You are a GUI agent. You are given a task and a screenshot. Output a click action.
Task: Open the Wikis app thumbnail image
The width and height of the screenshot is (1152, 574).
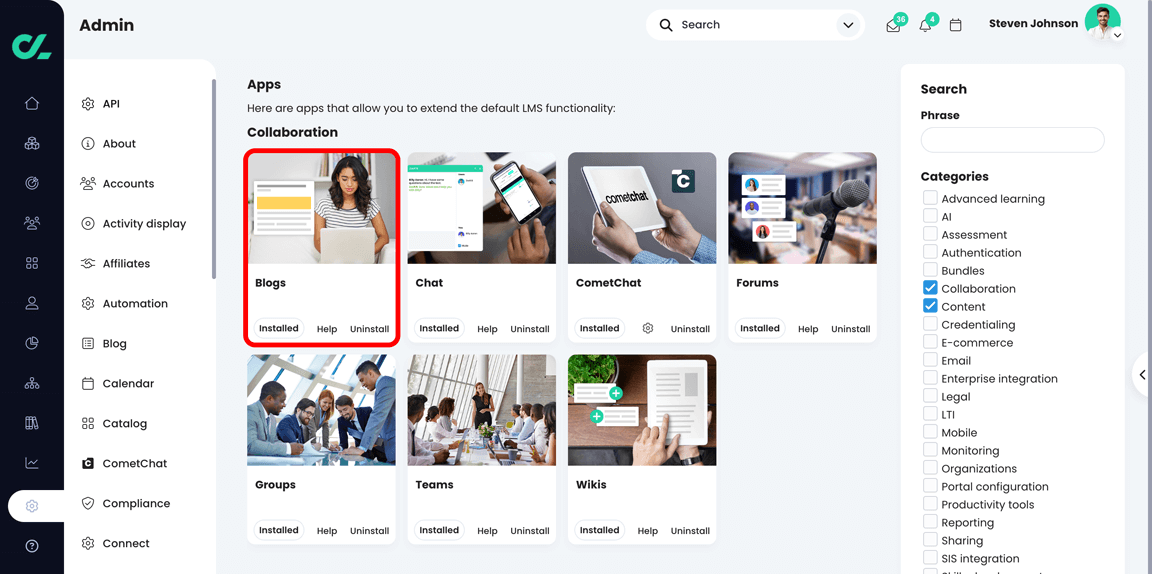point(642,410)
